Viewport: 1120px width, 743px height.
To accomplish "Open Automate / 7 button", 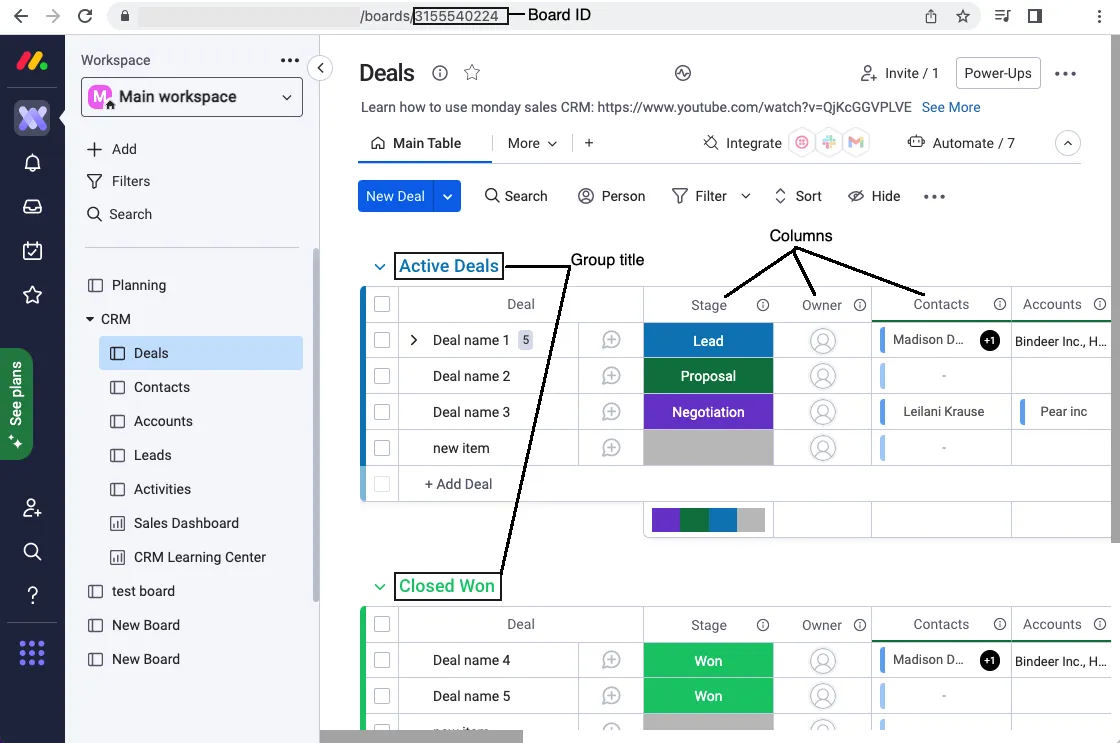I will point(961,143).
